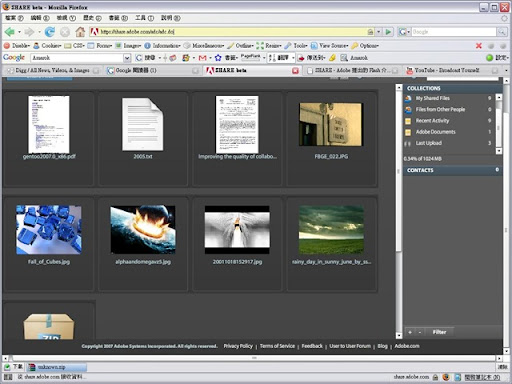Expand the Google toolbar search history dropdown

click(127, 58)
